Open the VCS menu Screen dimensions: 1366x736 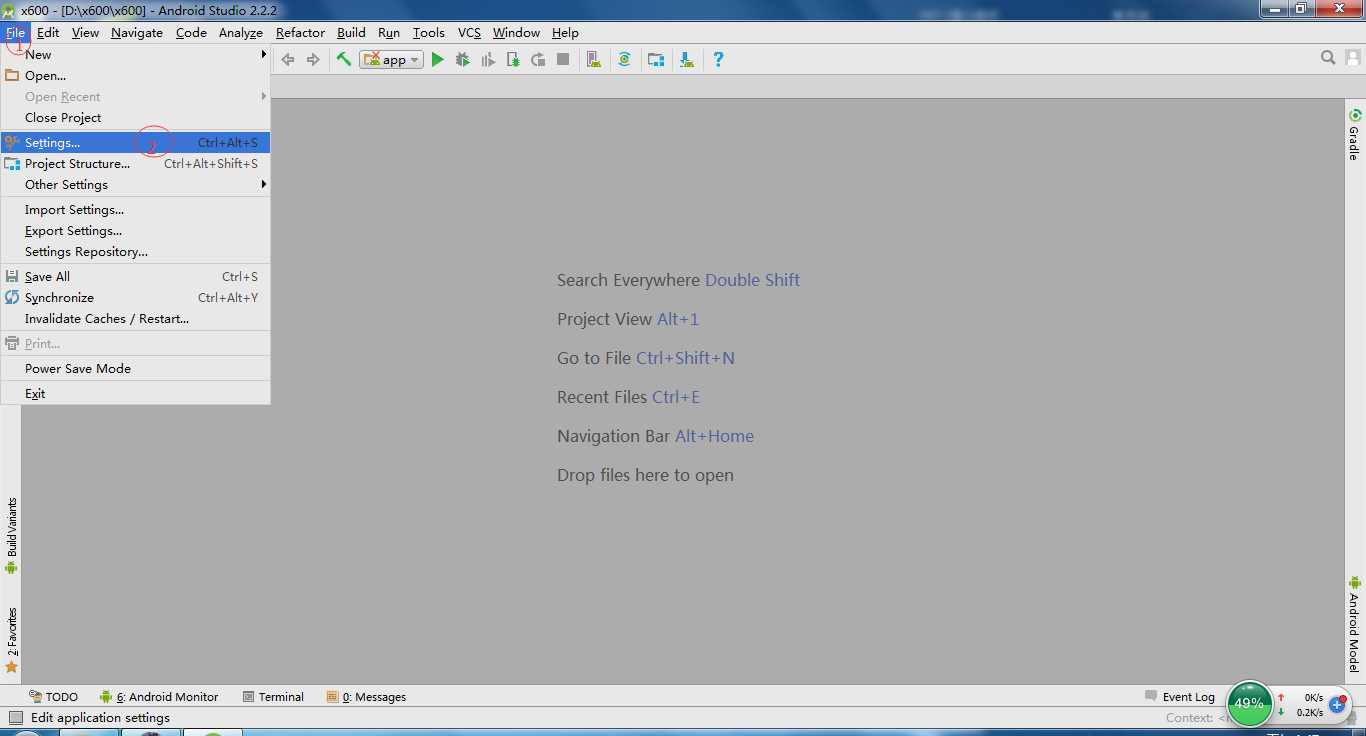click(x=470, y=32)
